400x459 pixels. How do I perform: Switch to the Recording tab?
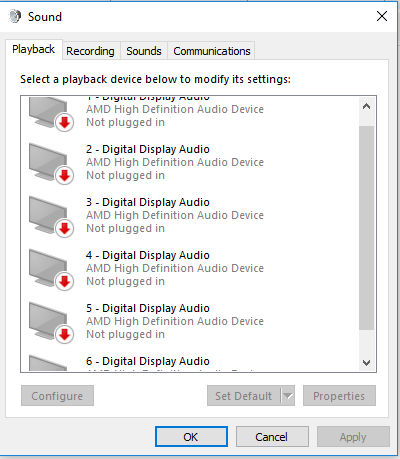point(90,51)
